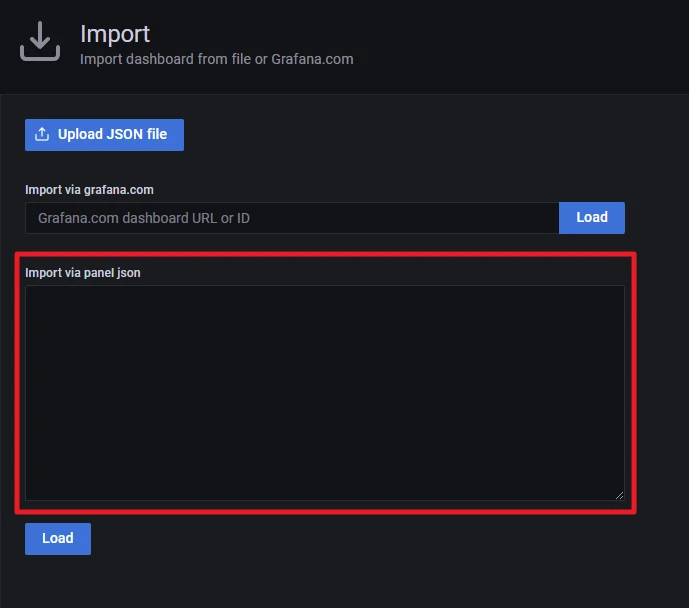
Task: Click the right end of the grafana.com URL input
Action: (x=540, y=218)
